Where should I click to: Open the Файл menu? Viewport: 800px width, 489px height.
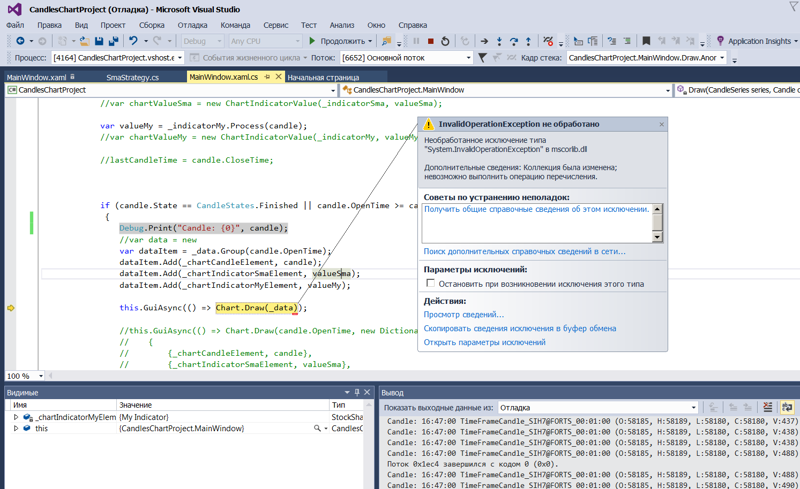15,25
